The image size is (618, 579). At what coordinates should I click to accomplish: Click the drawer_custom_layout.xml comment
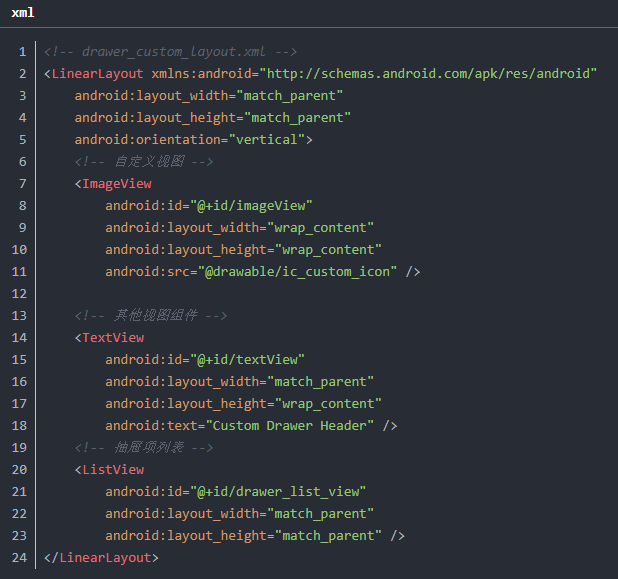(170, 52)
